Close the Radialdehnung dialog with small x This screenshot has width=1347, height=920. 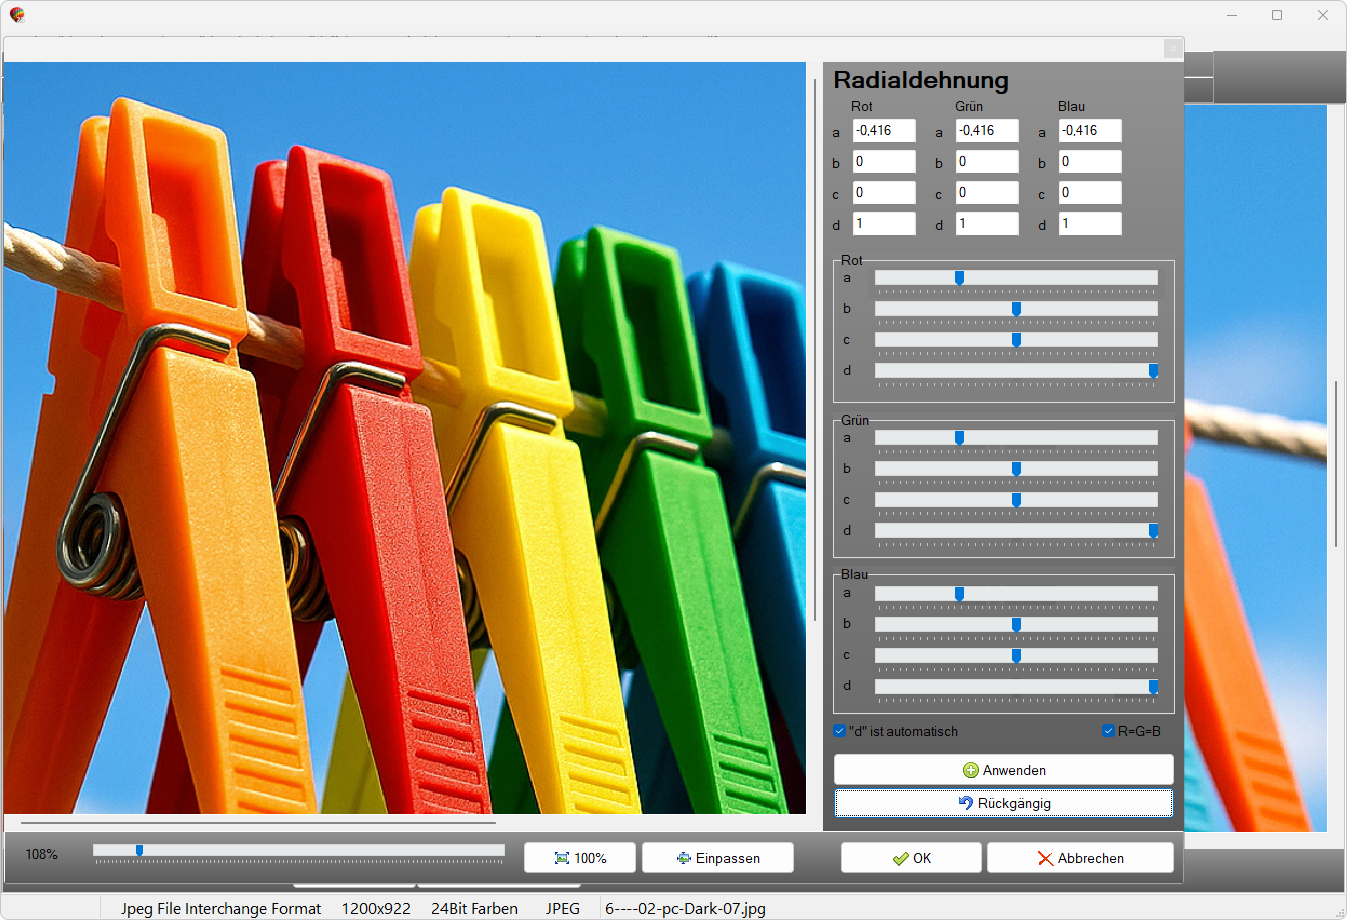click(1173, 49)
